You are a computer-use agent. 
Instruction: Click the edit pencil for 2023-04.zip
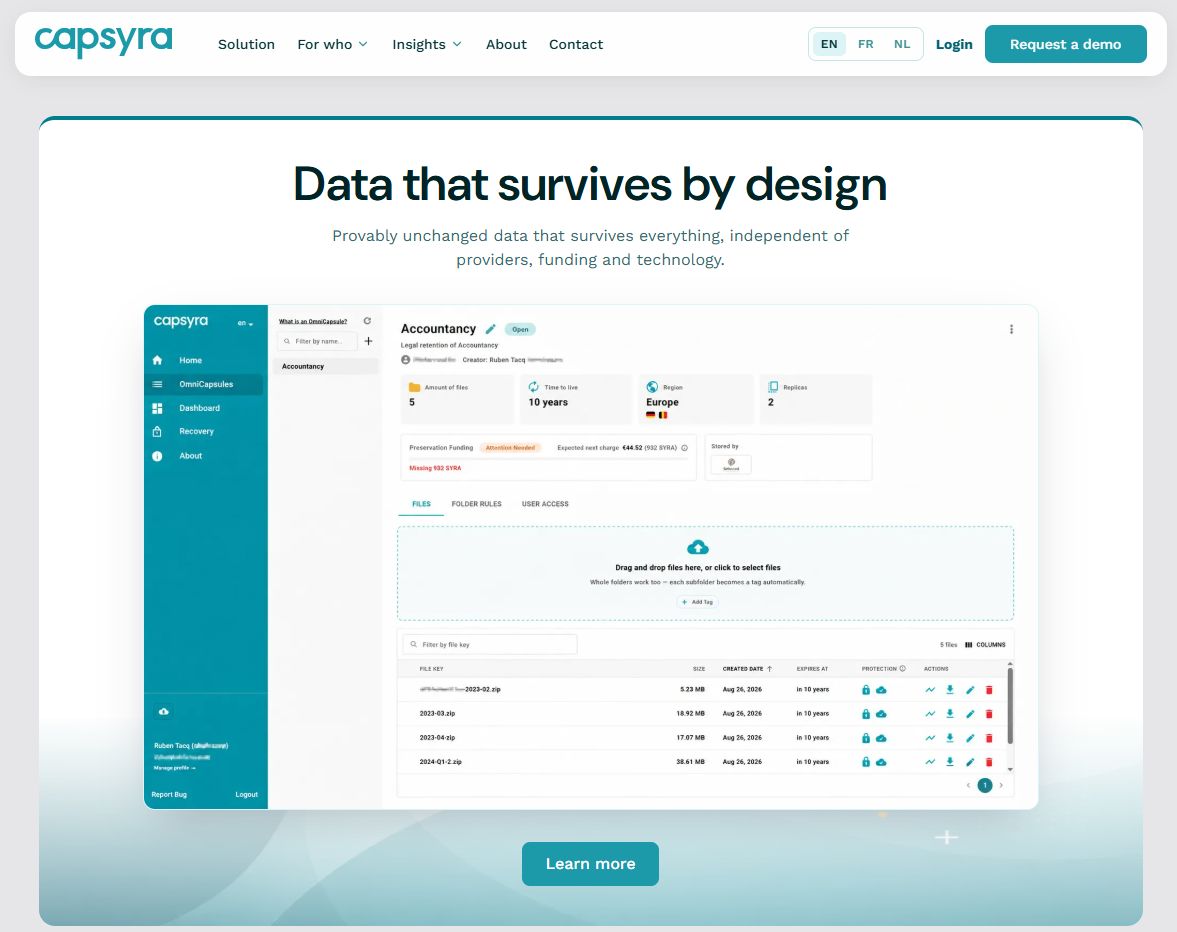(x=970, y=738)
